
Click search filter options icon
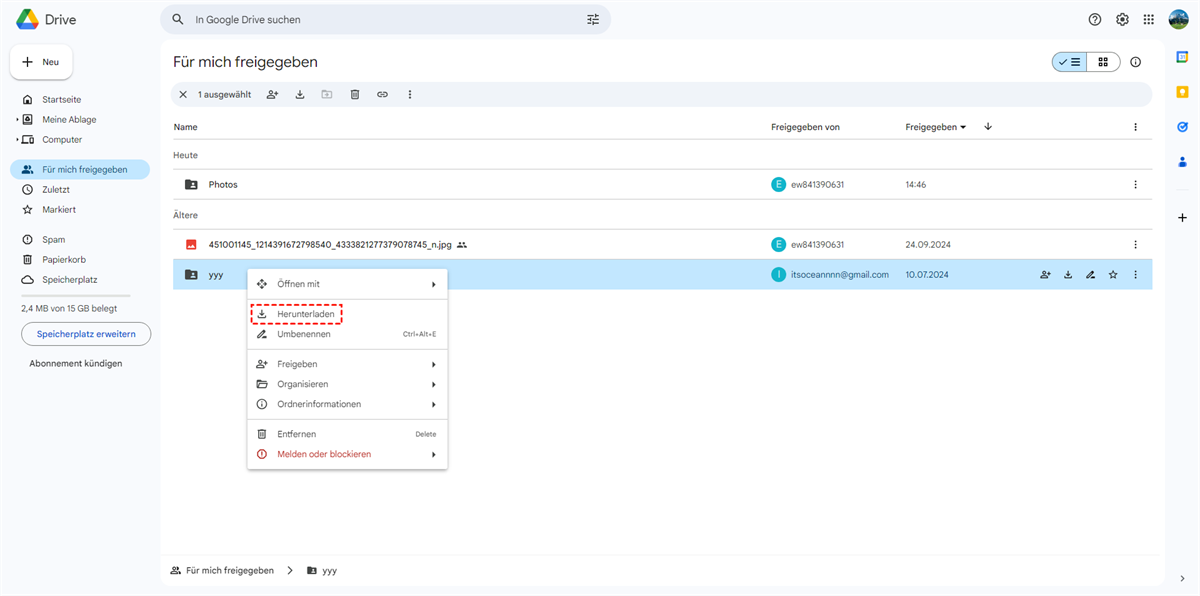pyautogui.click(x=593, y=20)
